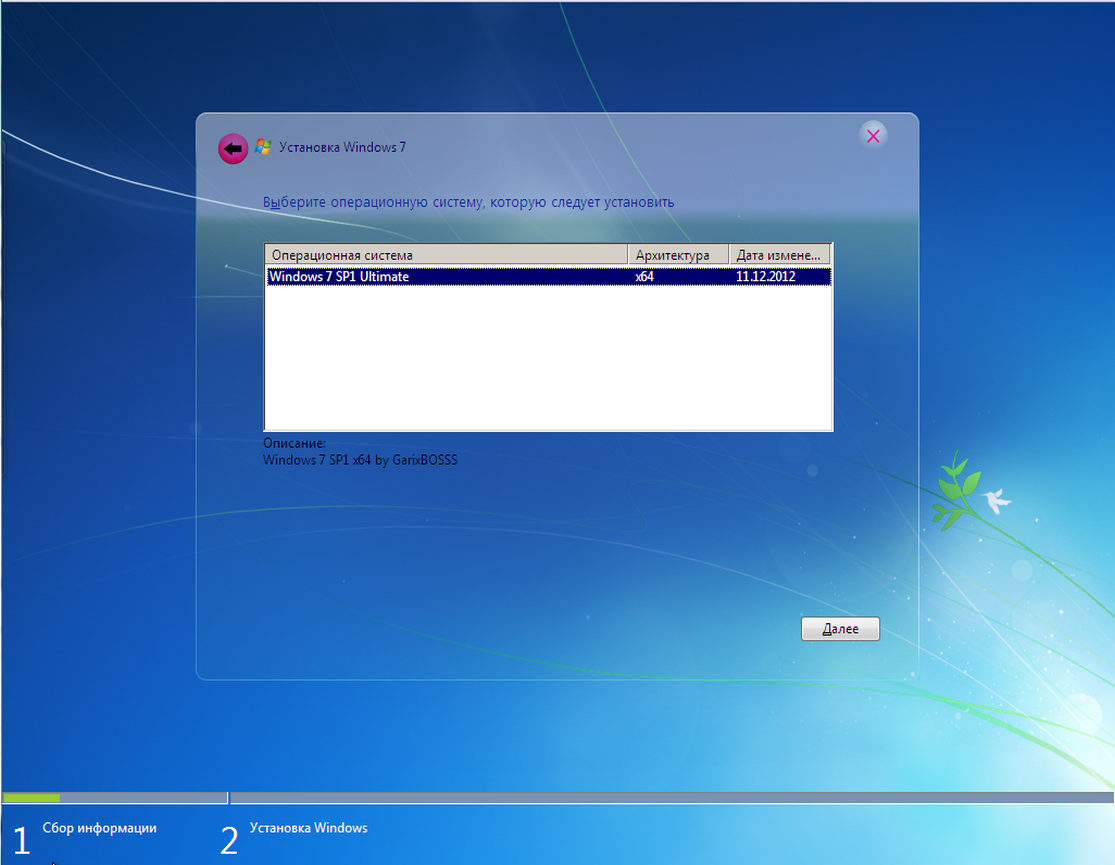1115x865 pixels.
Task: Sort by Архитектура column header
Action: point(678,255)
